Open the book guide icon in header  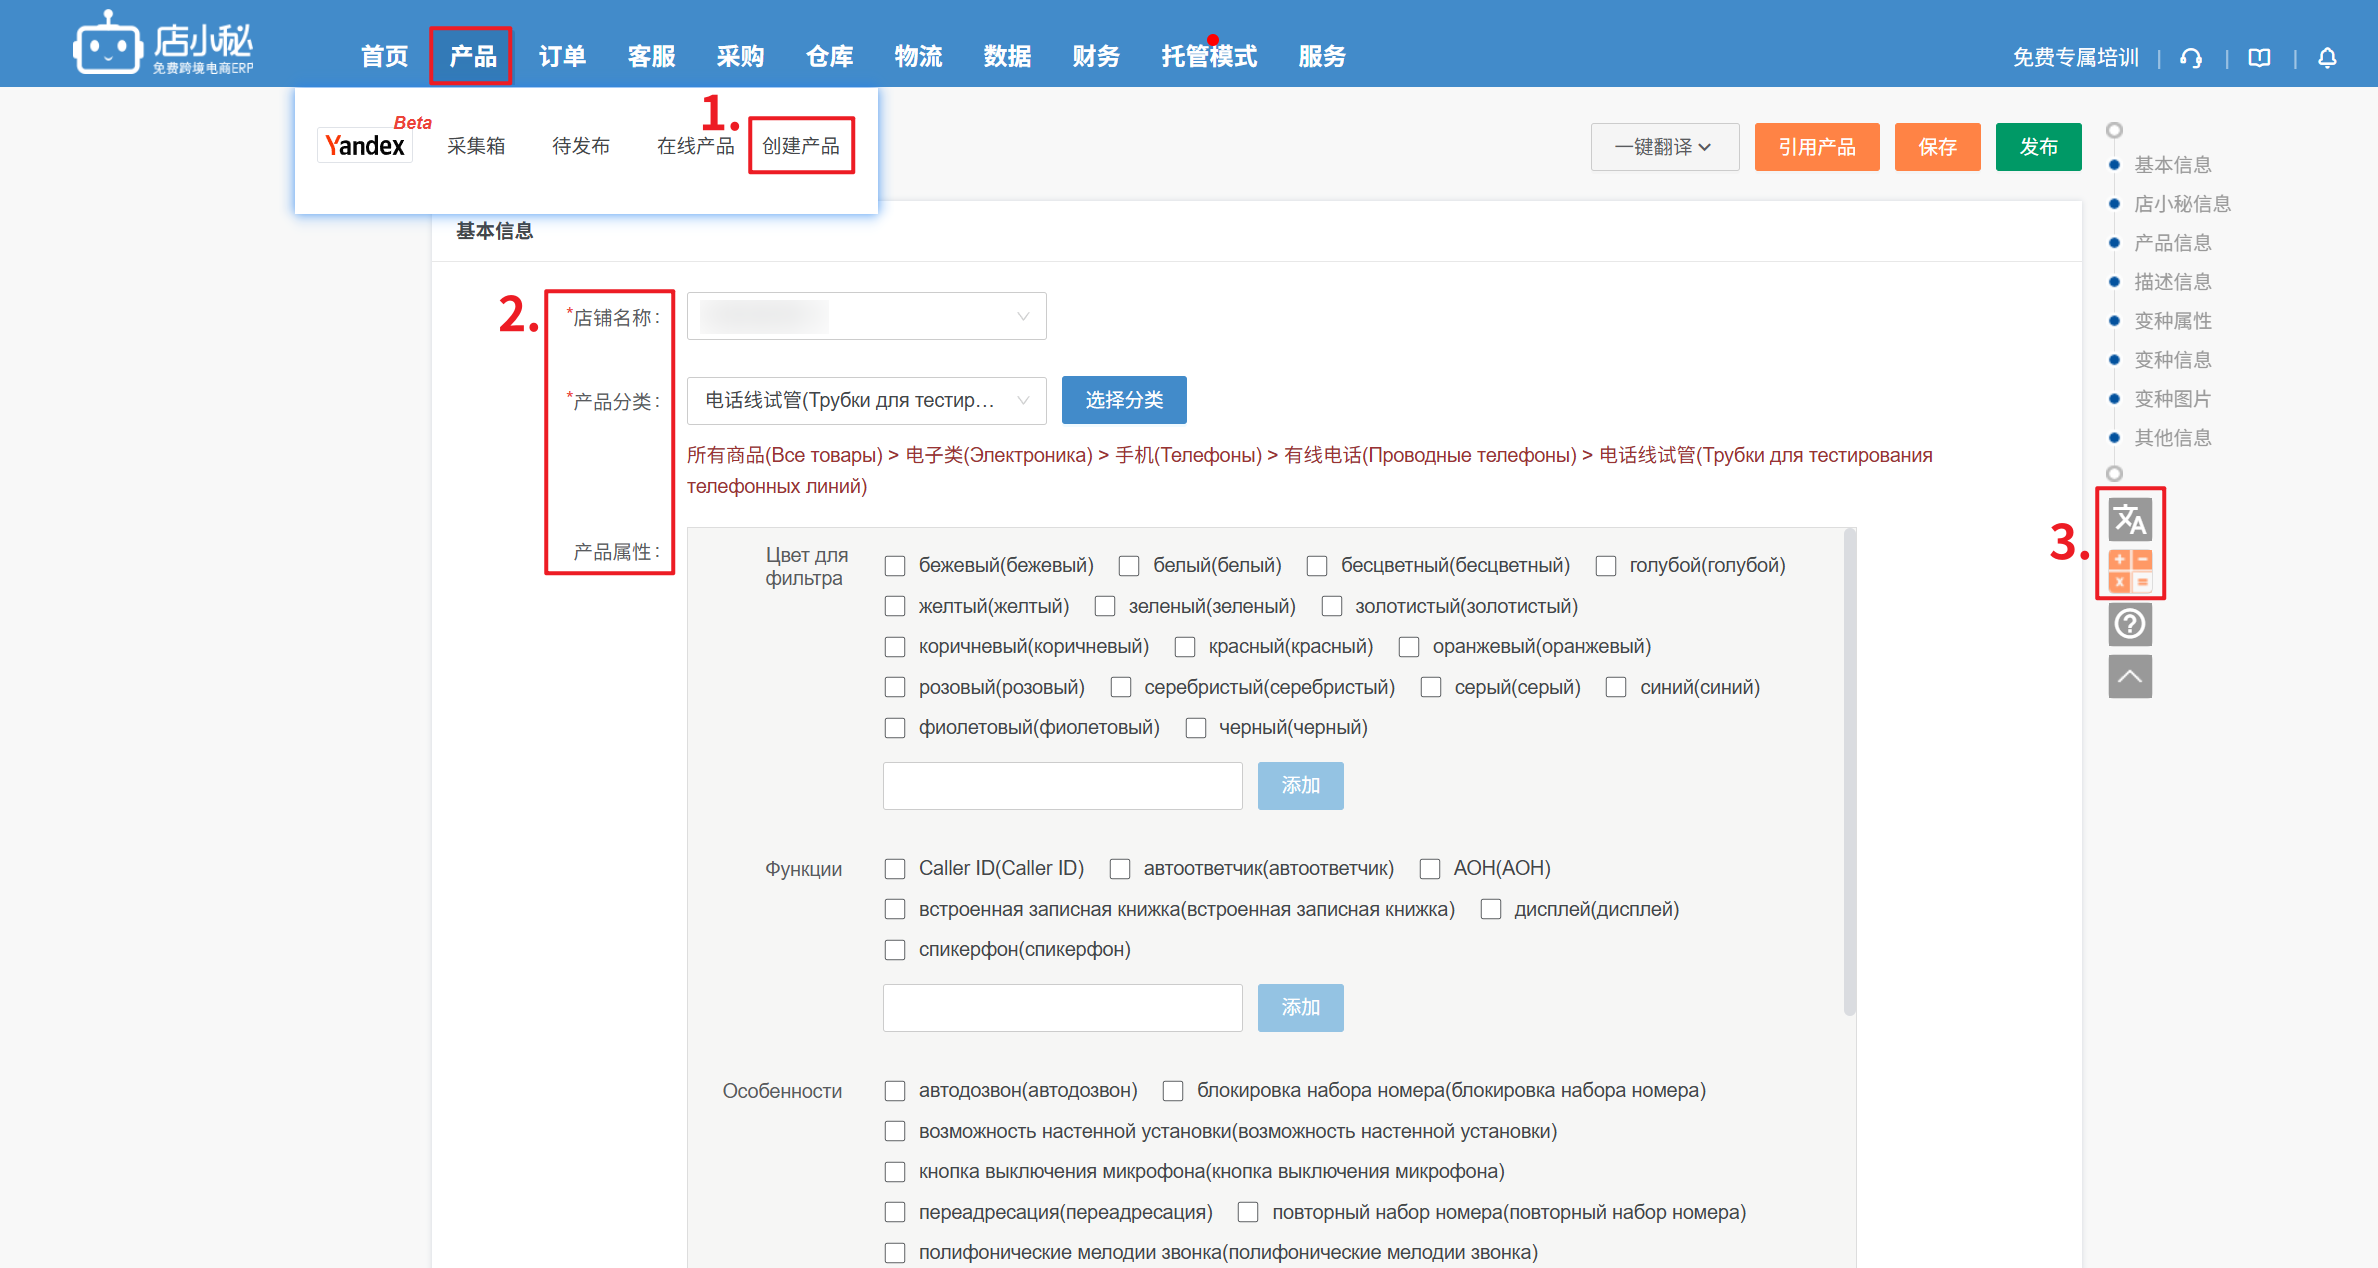2259,58
